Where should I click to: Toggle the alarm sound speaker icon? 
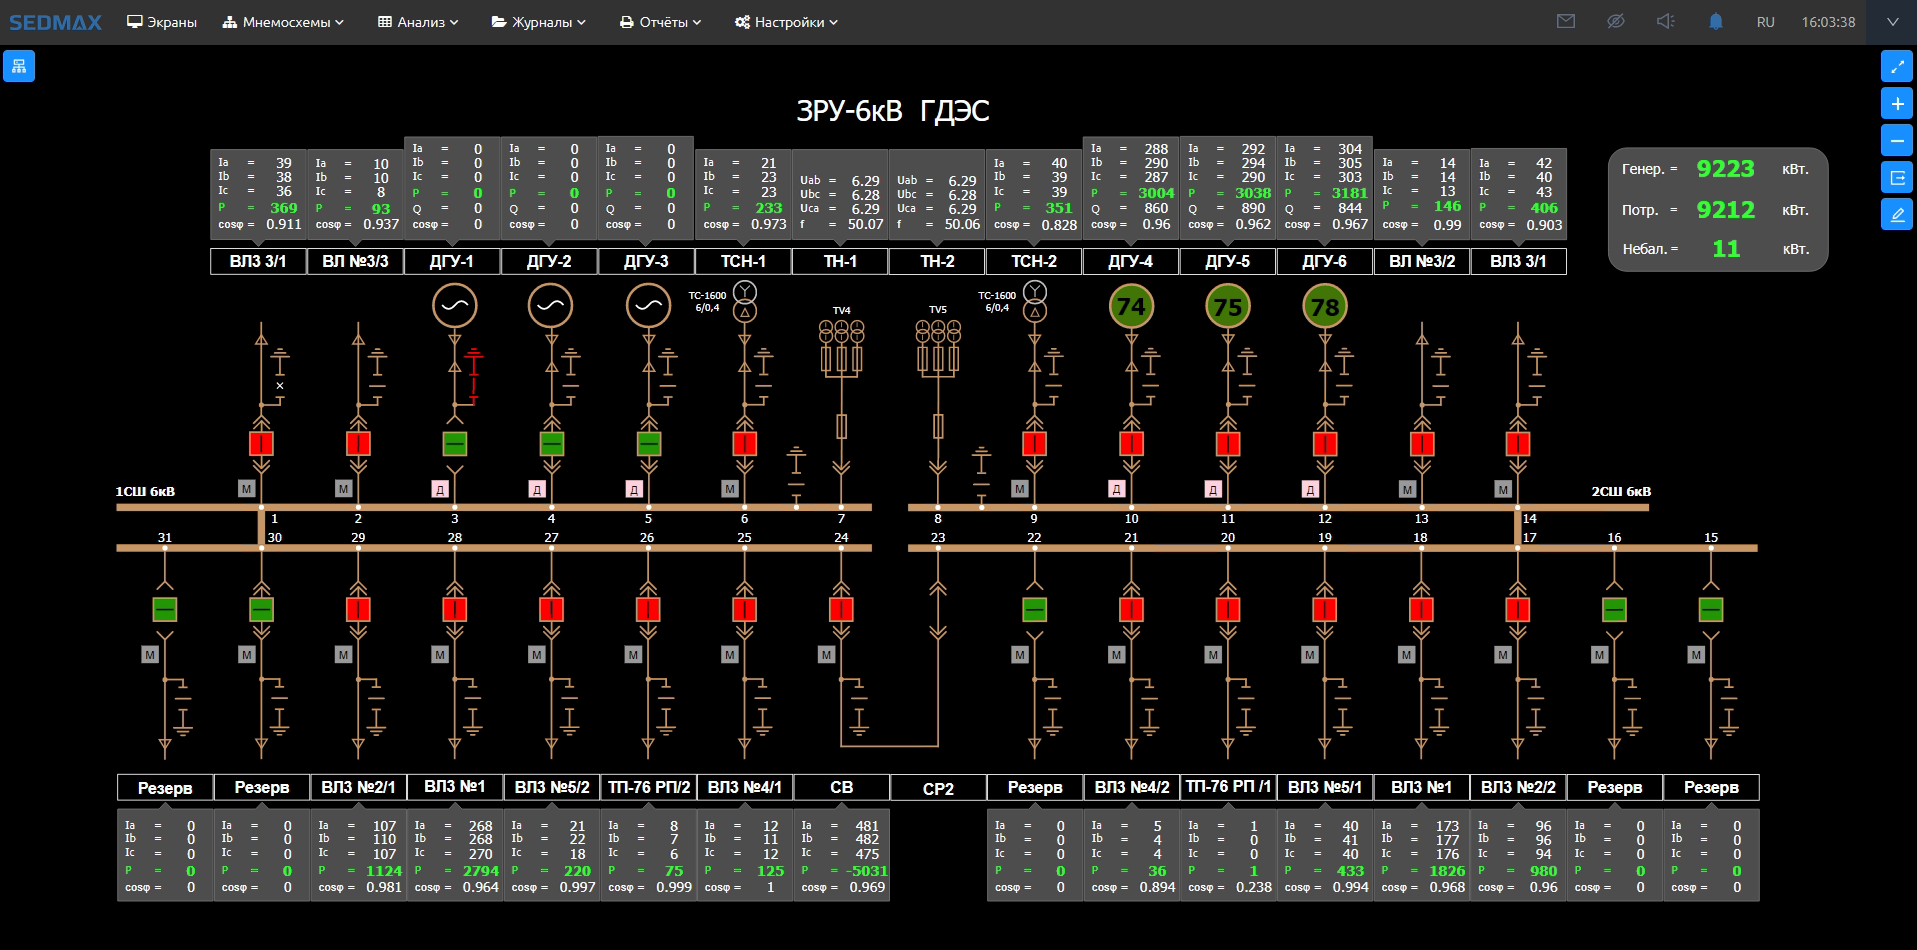point(1665,21)
